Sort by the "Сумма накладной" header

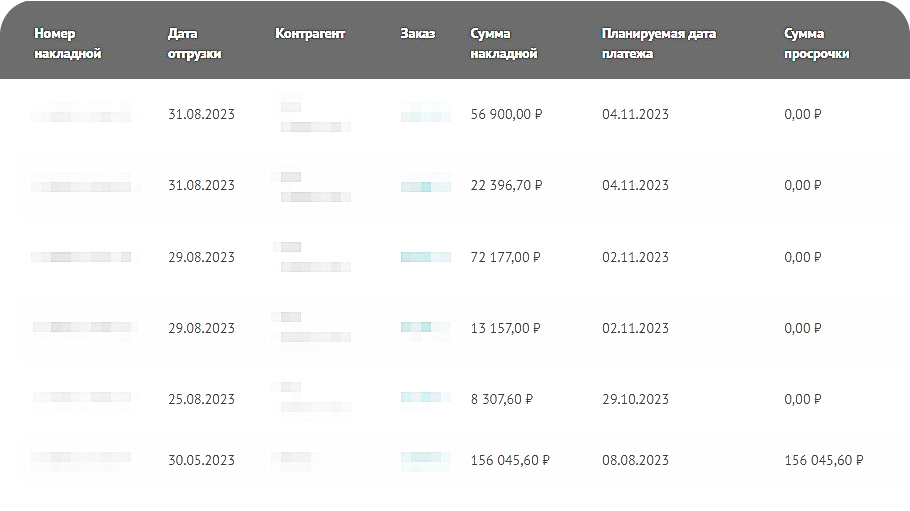(503, 44)
